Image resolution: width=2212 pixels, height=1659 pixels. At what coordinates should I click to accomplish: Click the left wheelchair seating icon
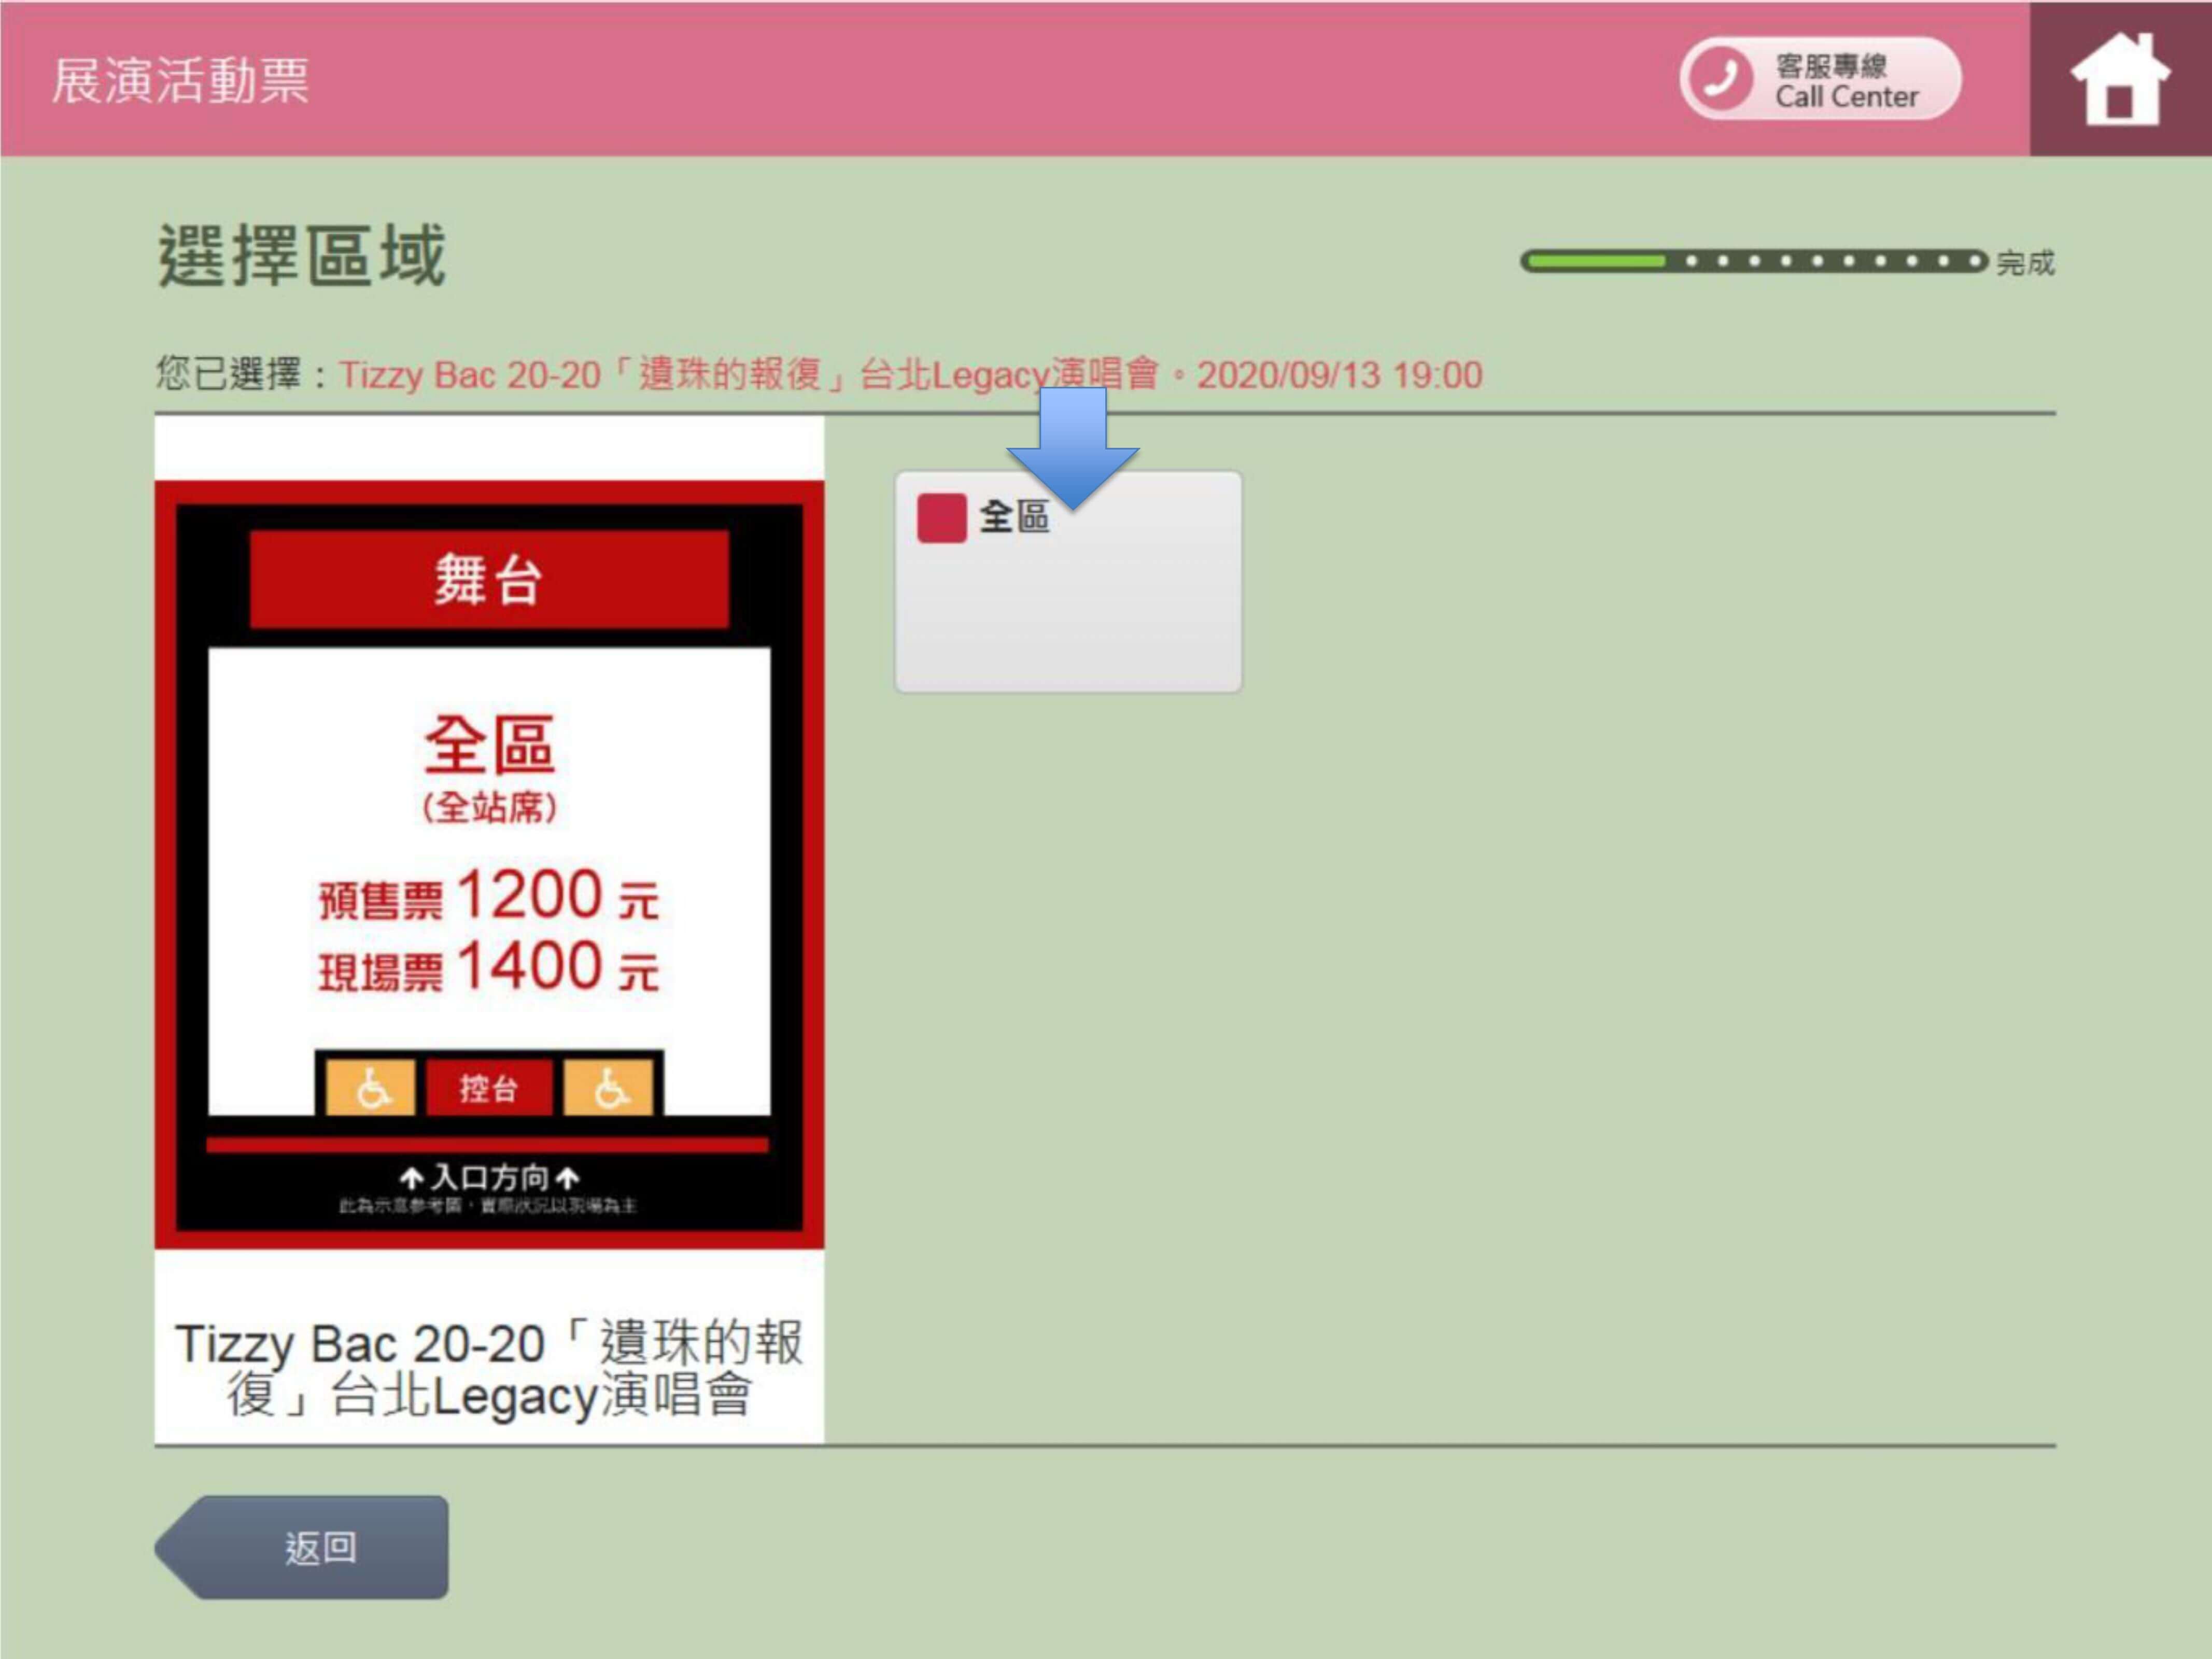click(372, 1087)
